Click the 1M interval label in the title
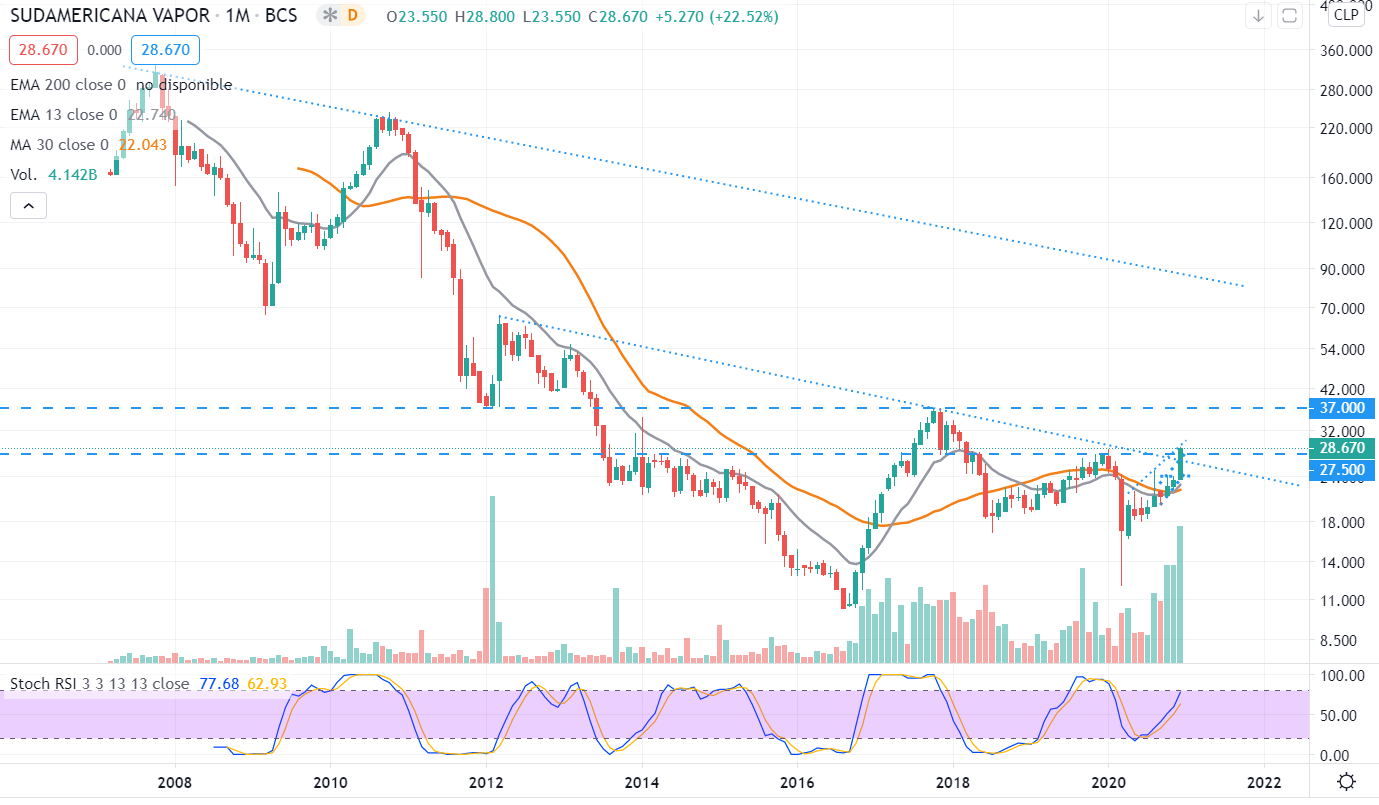1379x805 pixels. coord(239,17)
